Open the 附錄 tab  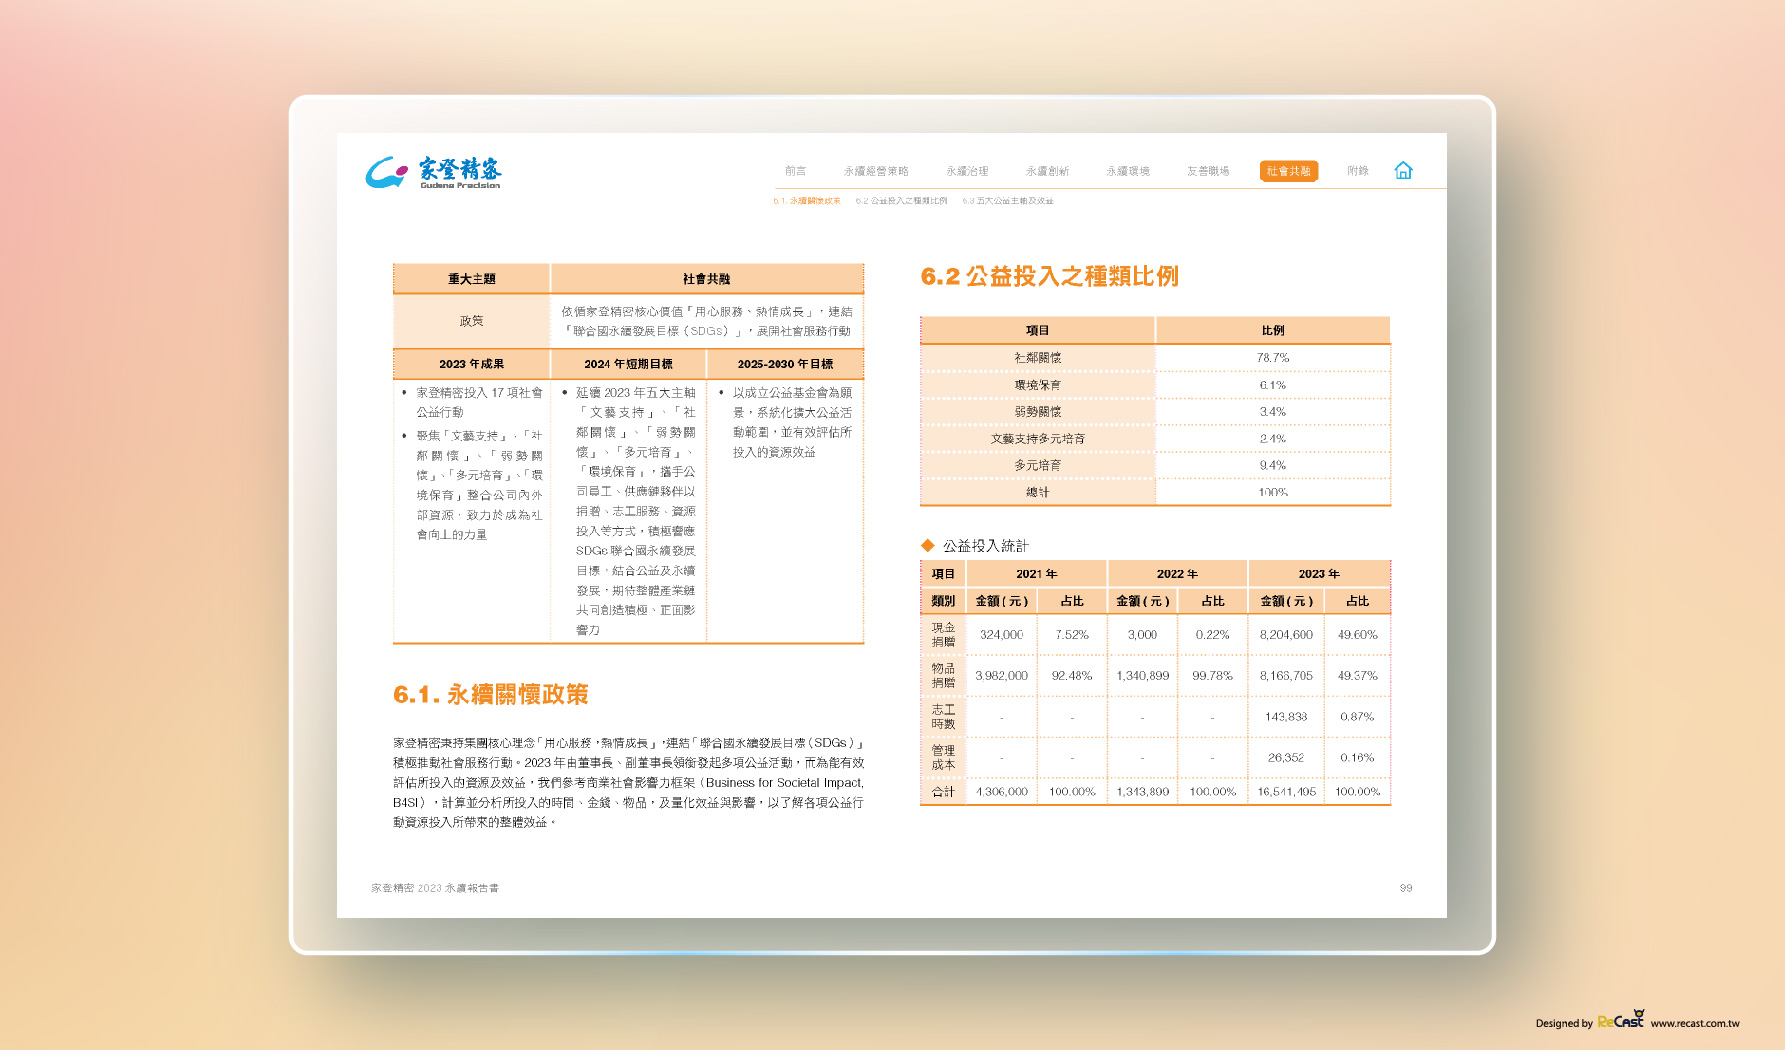click(x=1358, y=171)
